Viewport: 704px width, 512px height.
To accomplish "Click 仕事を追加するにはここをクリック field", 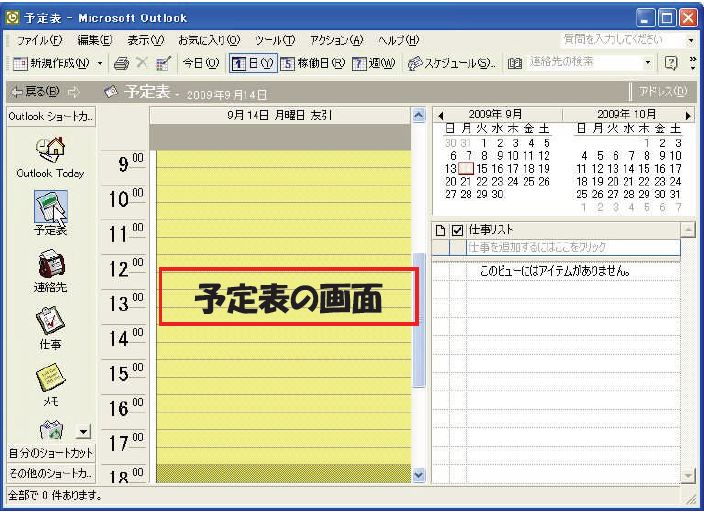I will pyautogui.click(x=573, y=247).
